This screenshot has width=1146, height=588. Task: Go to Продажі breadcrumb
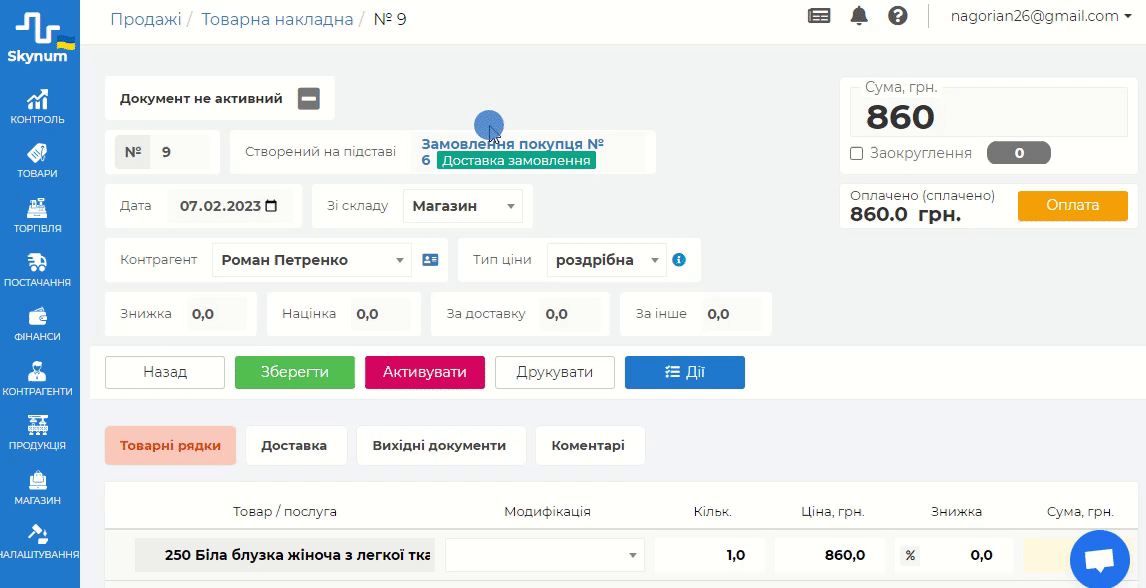pos(145,19)
